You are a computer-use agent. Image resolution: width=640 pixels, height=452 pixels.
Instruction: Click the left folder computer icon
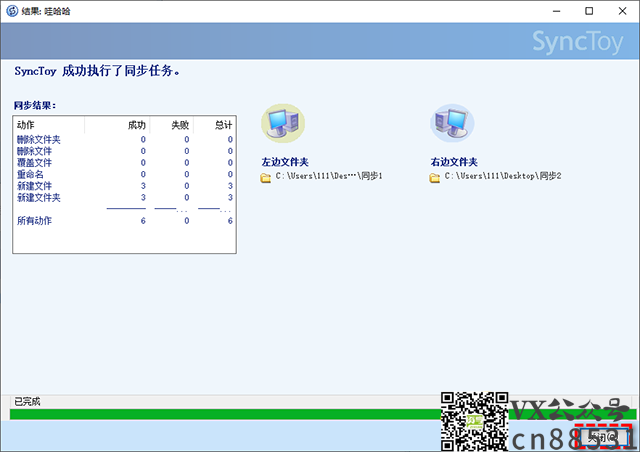pyautogui.click(x=282, y=123)
